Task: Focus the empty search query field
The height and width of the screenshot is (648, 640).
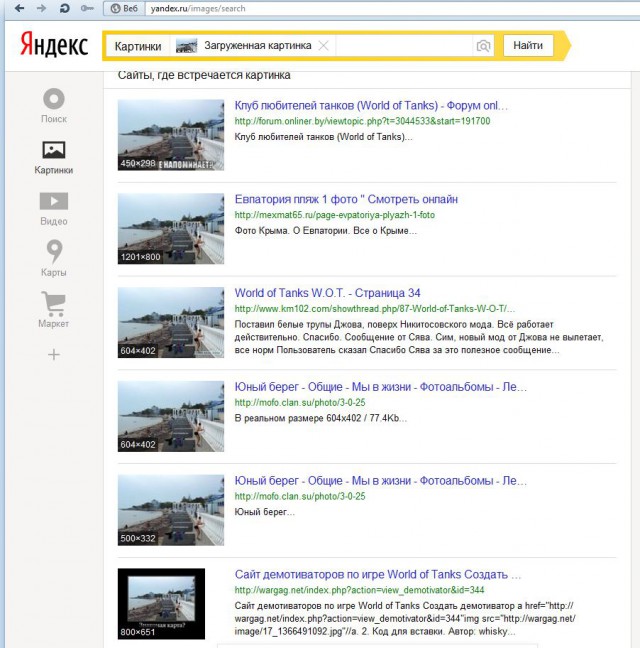Action: [404, 45]
